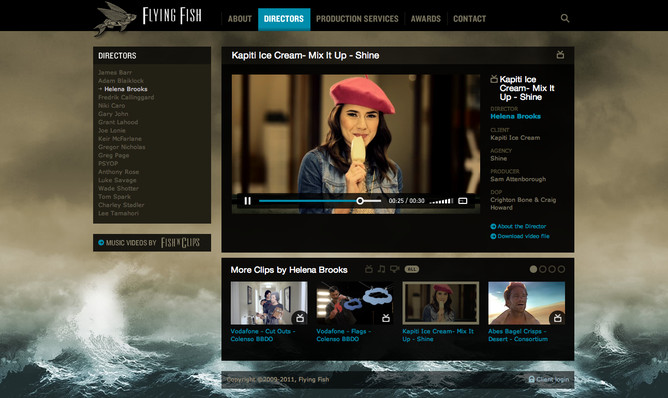
Task: Adjust the video volume bars
Action: (x=441, y=201)
